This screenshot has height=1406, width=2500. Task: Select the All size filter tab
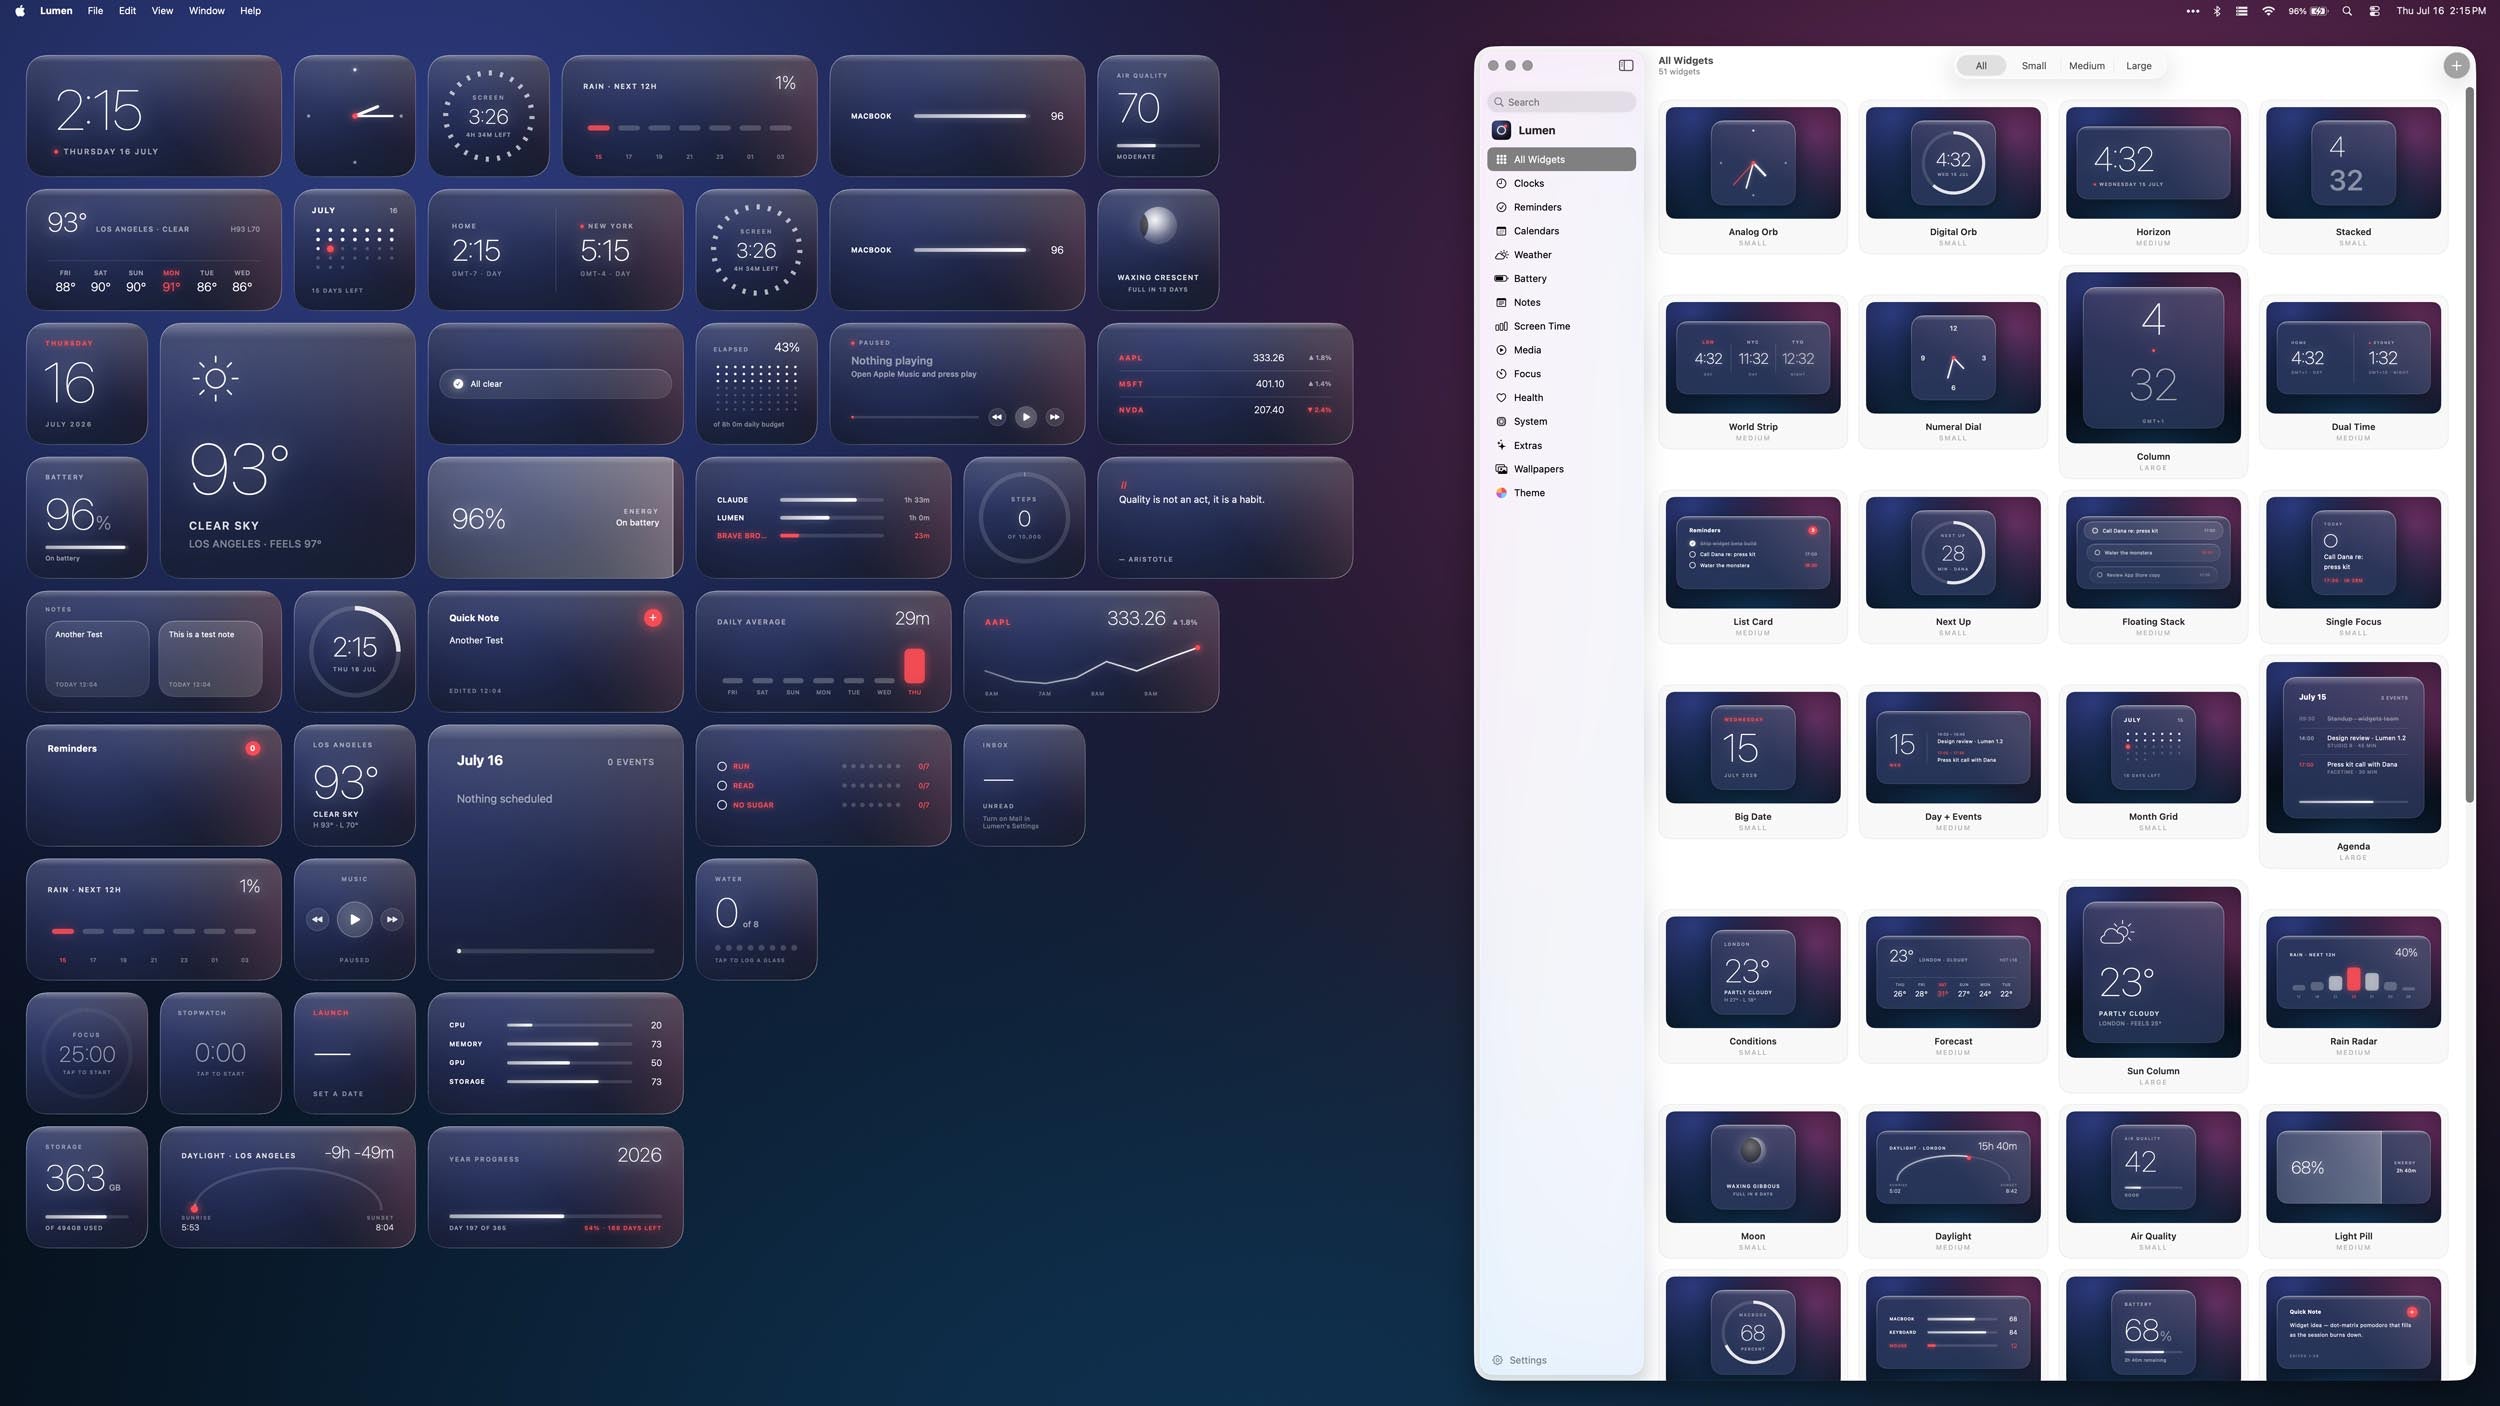coord(1981,66)
